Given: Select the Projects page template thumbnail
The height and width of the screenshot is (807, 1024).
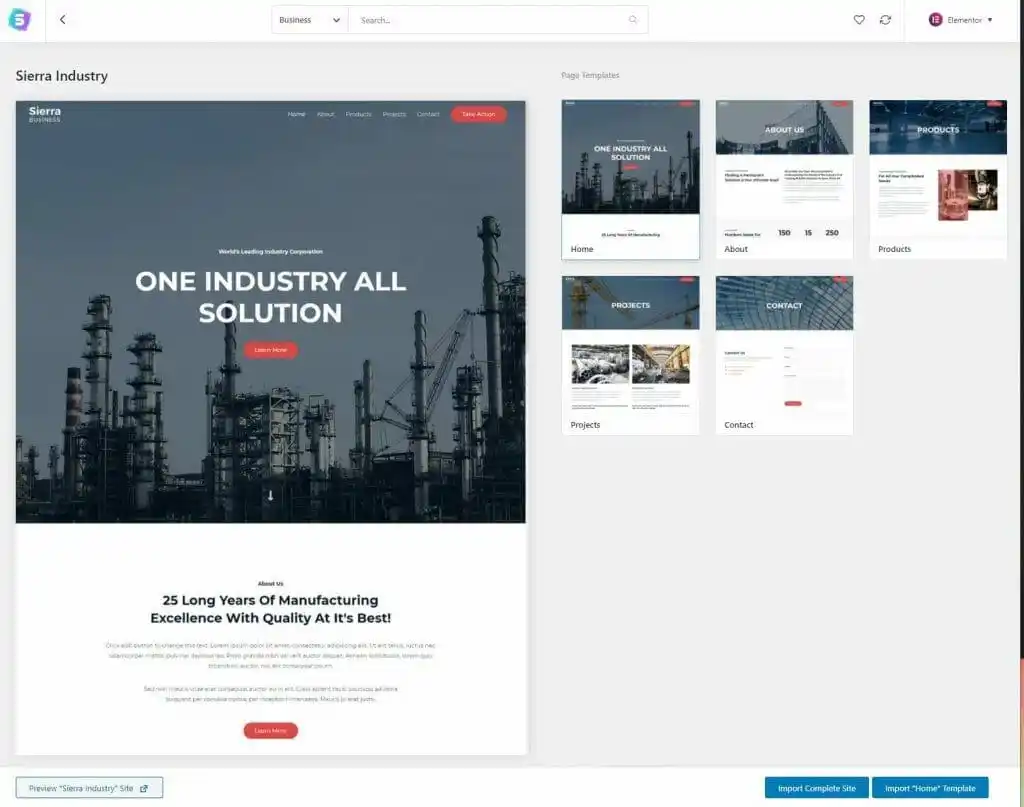Looking at the screenshot, I should 630,346.
